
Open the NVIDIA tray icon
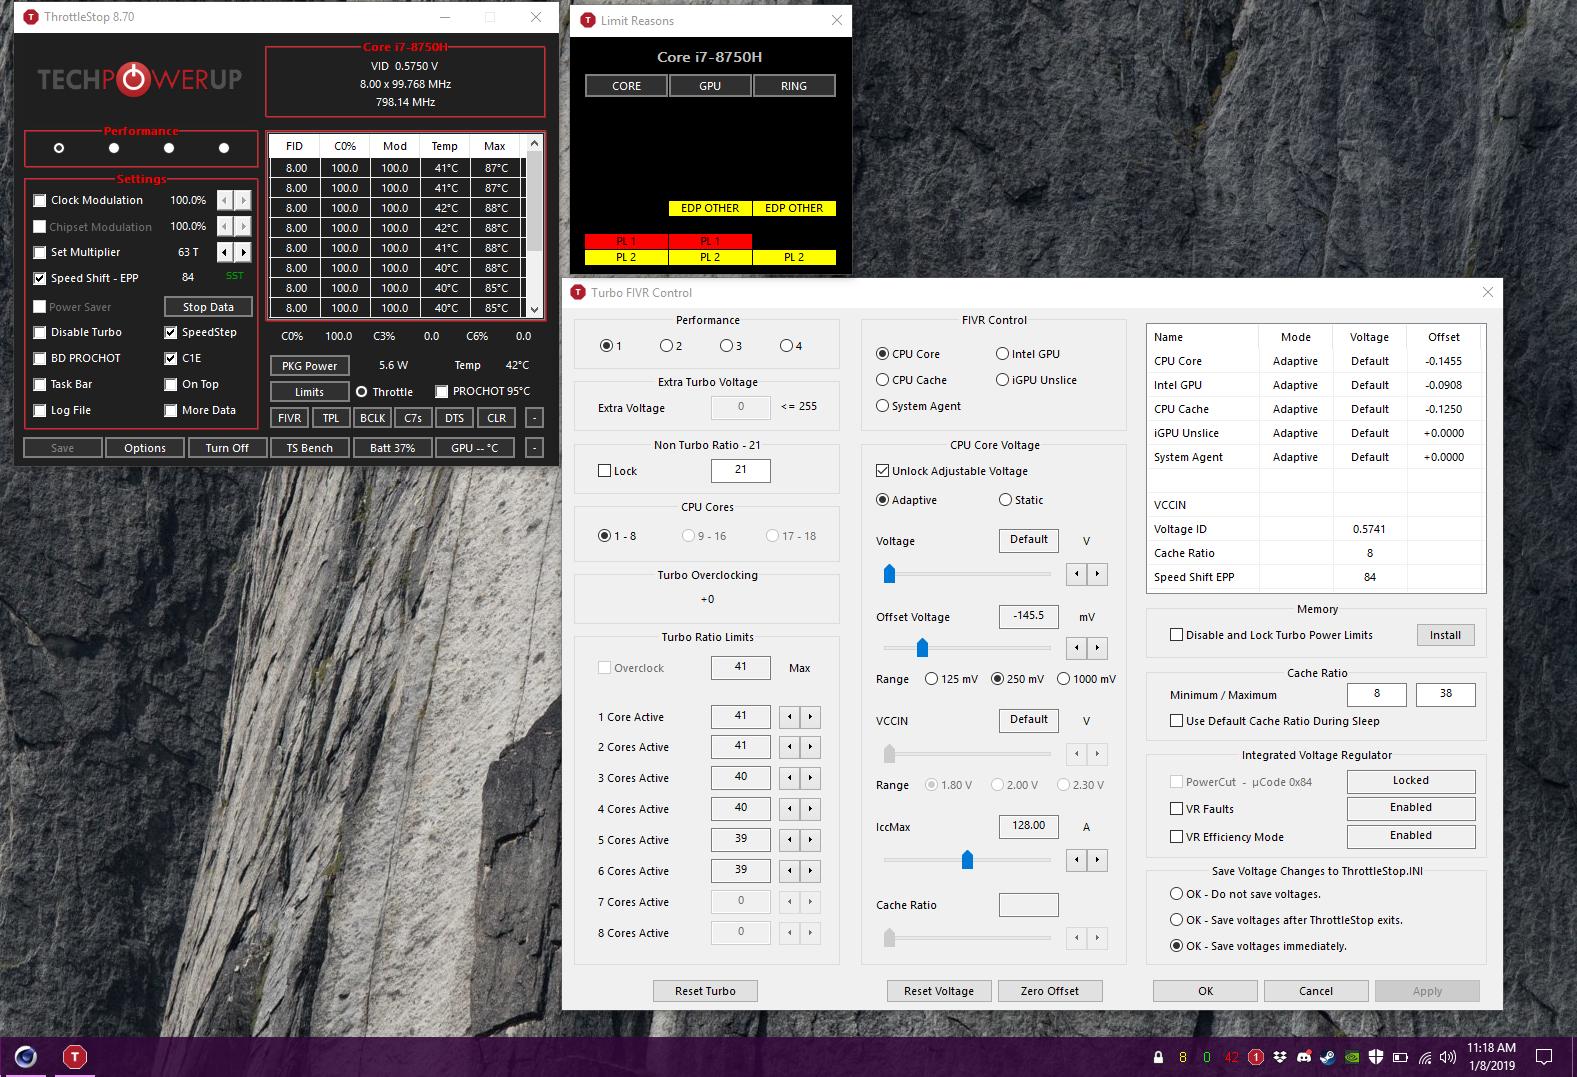point(1352,1057)
